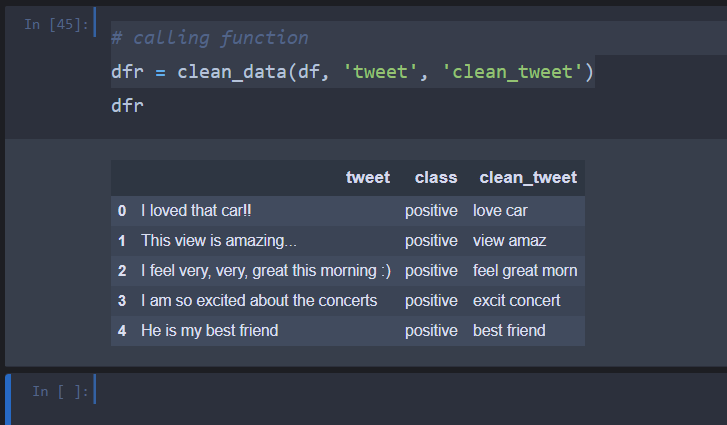This screenshot has width=727, height=425.
Task: Select row index 3 in the table
Action: (122, 301)
